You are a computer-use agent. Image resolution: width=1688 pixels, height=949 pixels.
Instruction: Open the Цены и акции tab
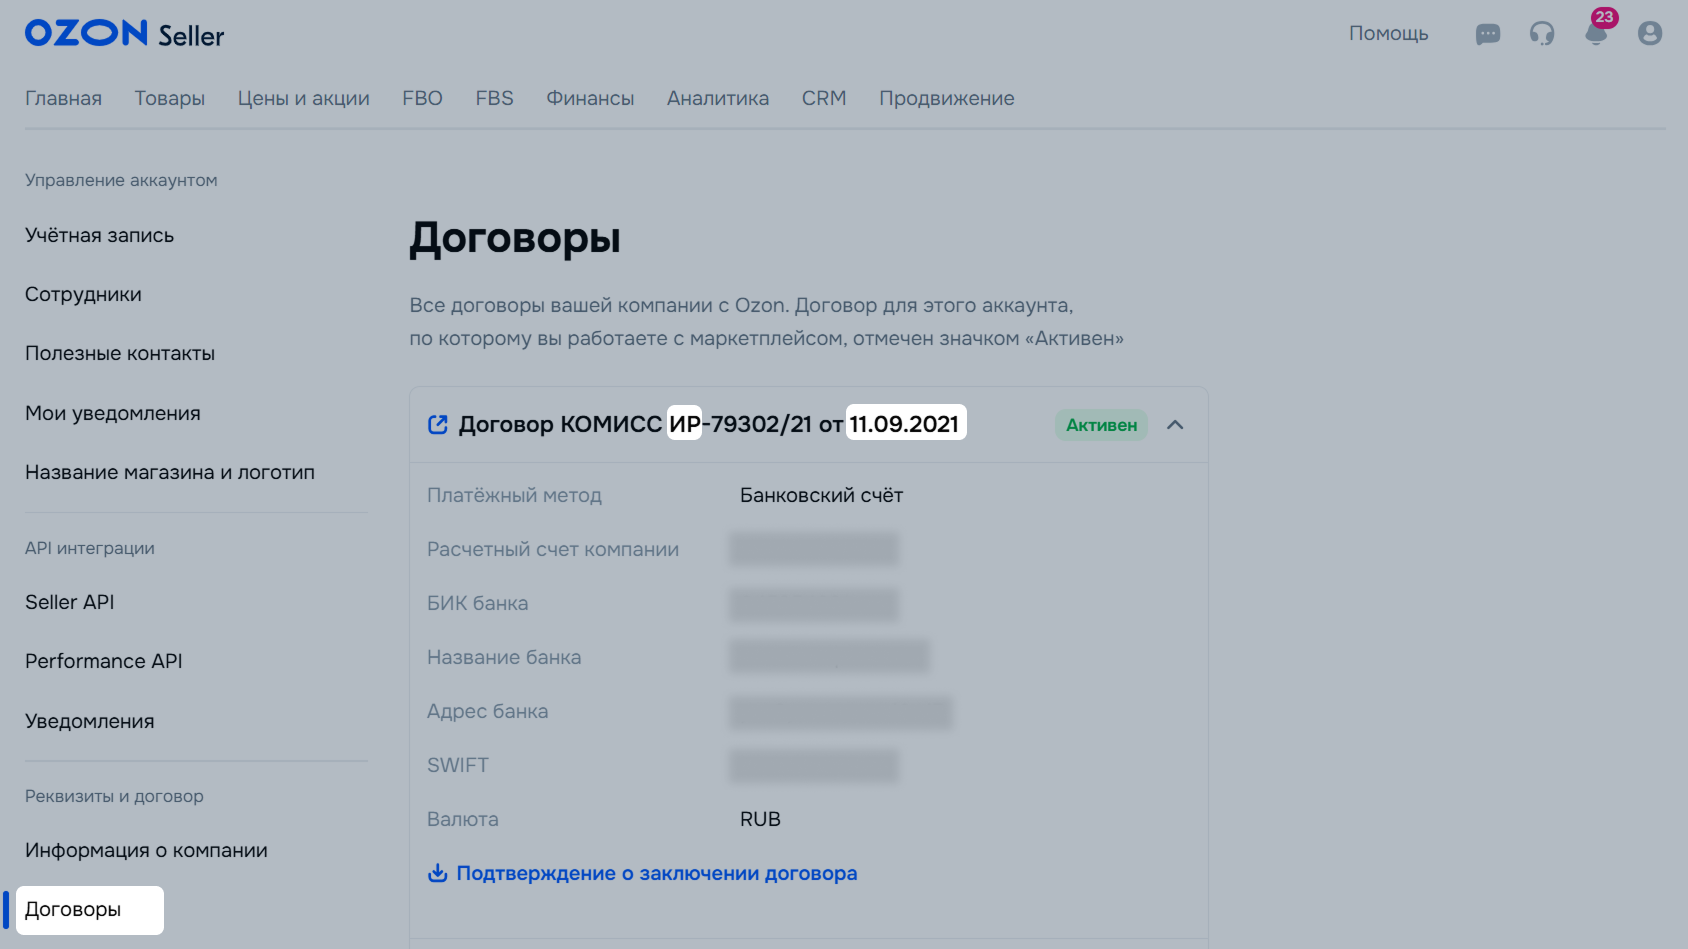304,98
